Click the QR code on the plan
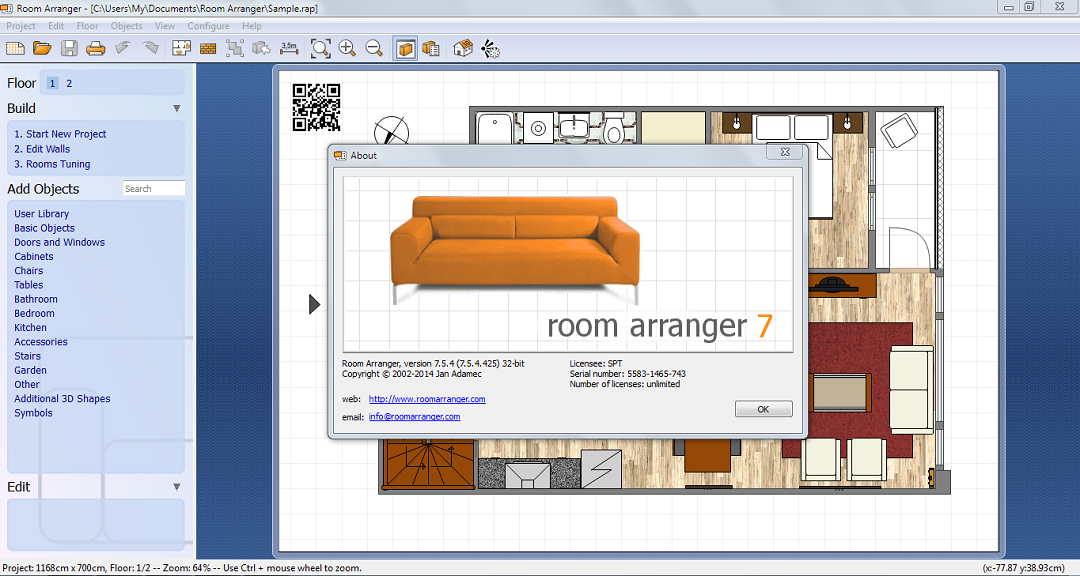The height and width of the screenshot is (576, 1080). [x=316, y=107]
